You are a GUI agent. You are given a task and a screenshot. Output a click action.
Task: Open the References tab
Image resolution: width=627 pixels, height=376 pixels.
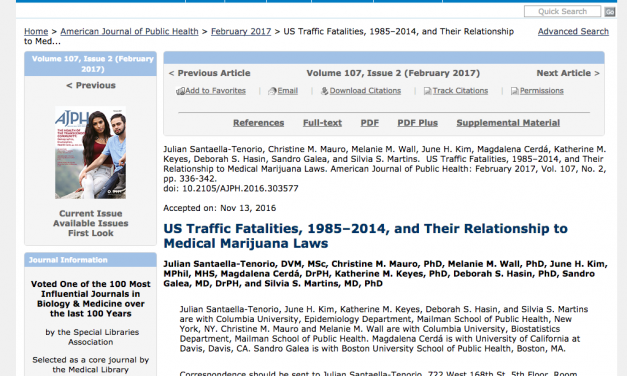259,123
